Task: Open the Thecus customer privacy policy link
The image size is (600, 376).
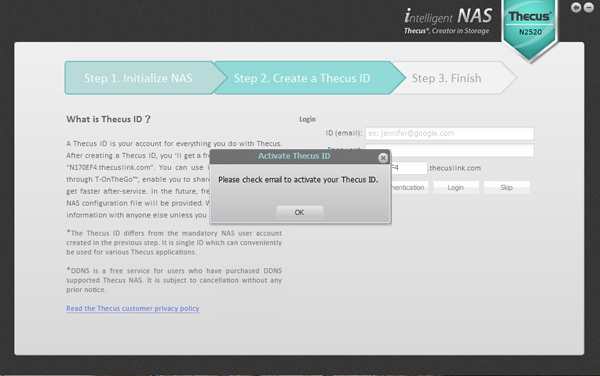Action: pos(133,308)
